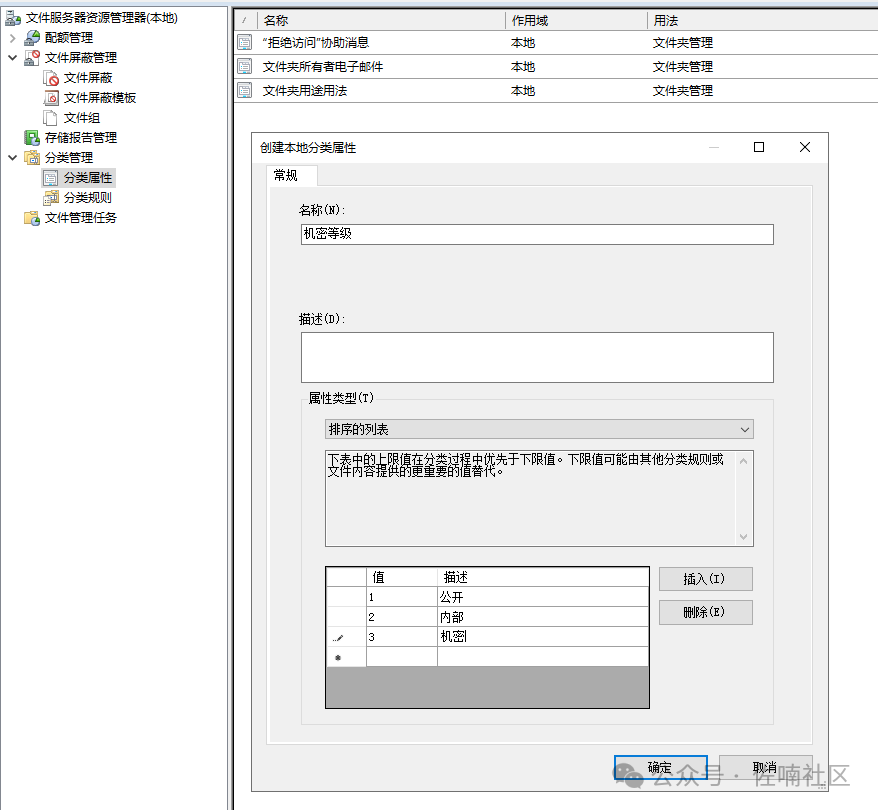Viewport: 878px width, 810px height.
Task: Collapse the 文件屏蔽管理 tree node
Action: (x=12, y=58)
